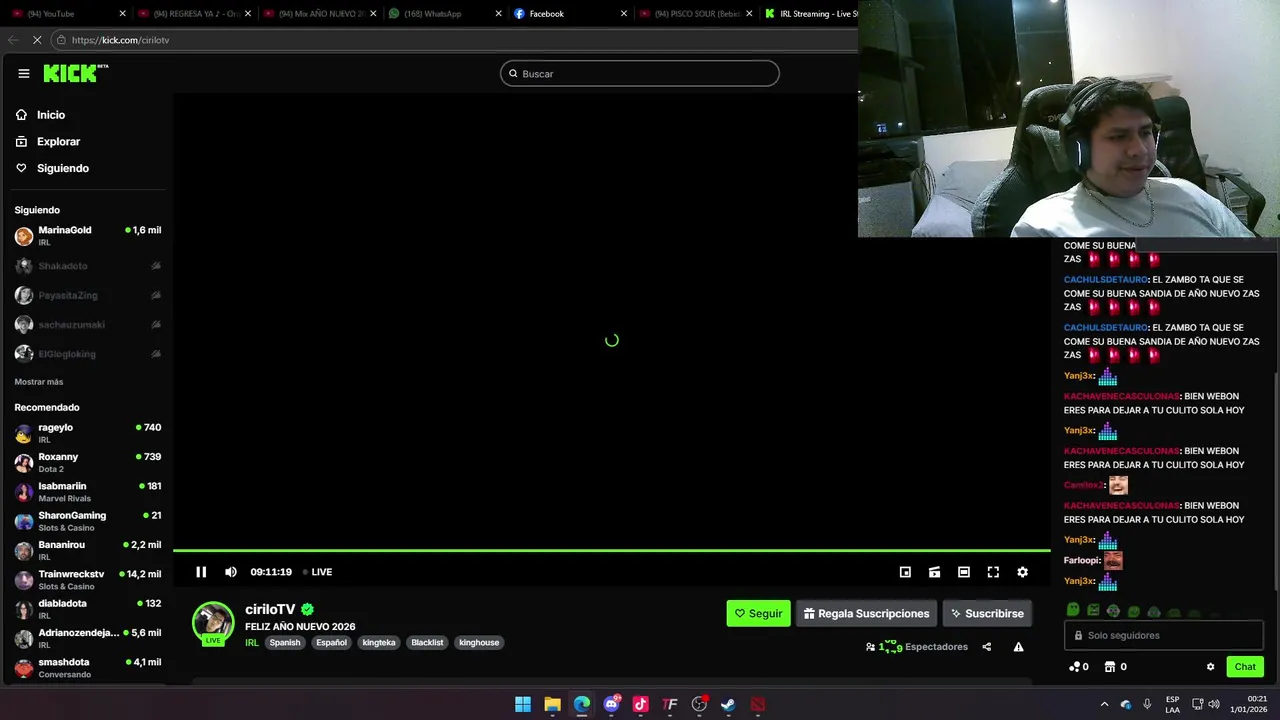Enter fullscreen mode
The height and width of the screenshot is (720, 1280).
[993, 572]
